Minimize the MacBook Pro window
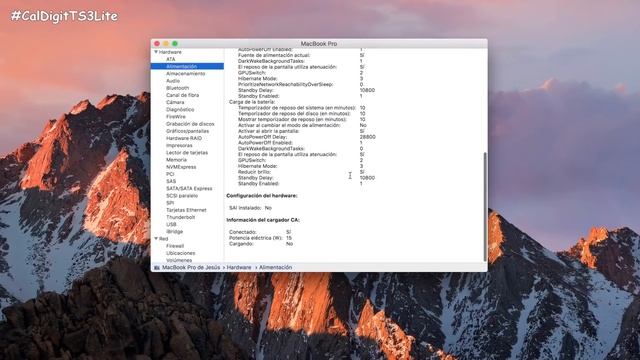 [x=166, y=44]
